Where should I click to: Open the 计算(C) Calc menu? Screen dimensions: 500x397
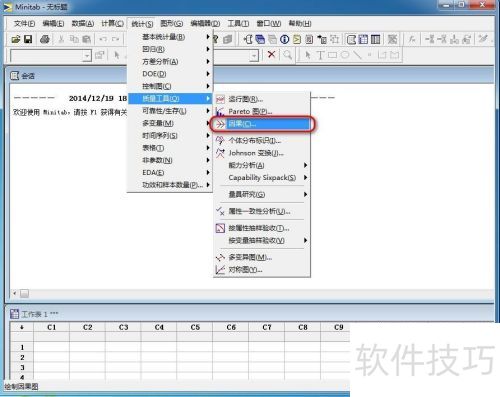(112, 23)
